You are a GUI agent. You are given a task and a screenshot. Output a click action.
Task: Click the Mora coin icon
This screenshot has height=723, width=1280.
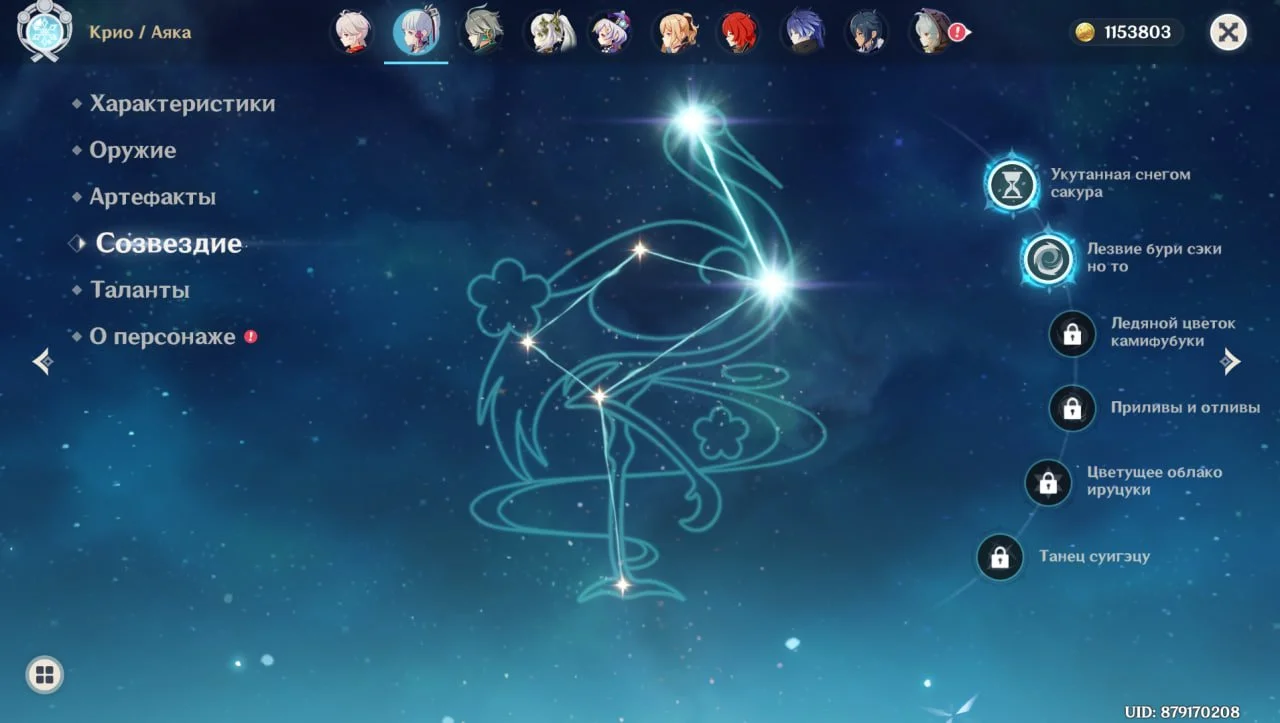tap(1084, 32)
